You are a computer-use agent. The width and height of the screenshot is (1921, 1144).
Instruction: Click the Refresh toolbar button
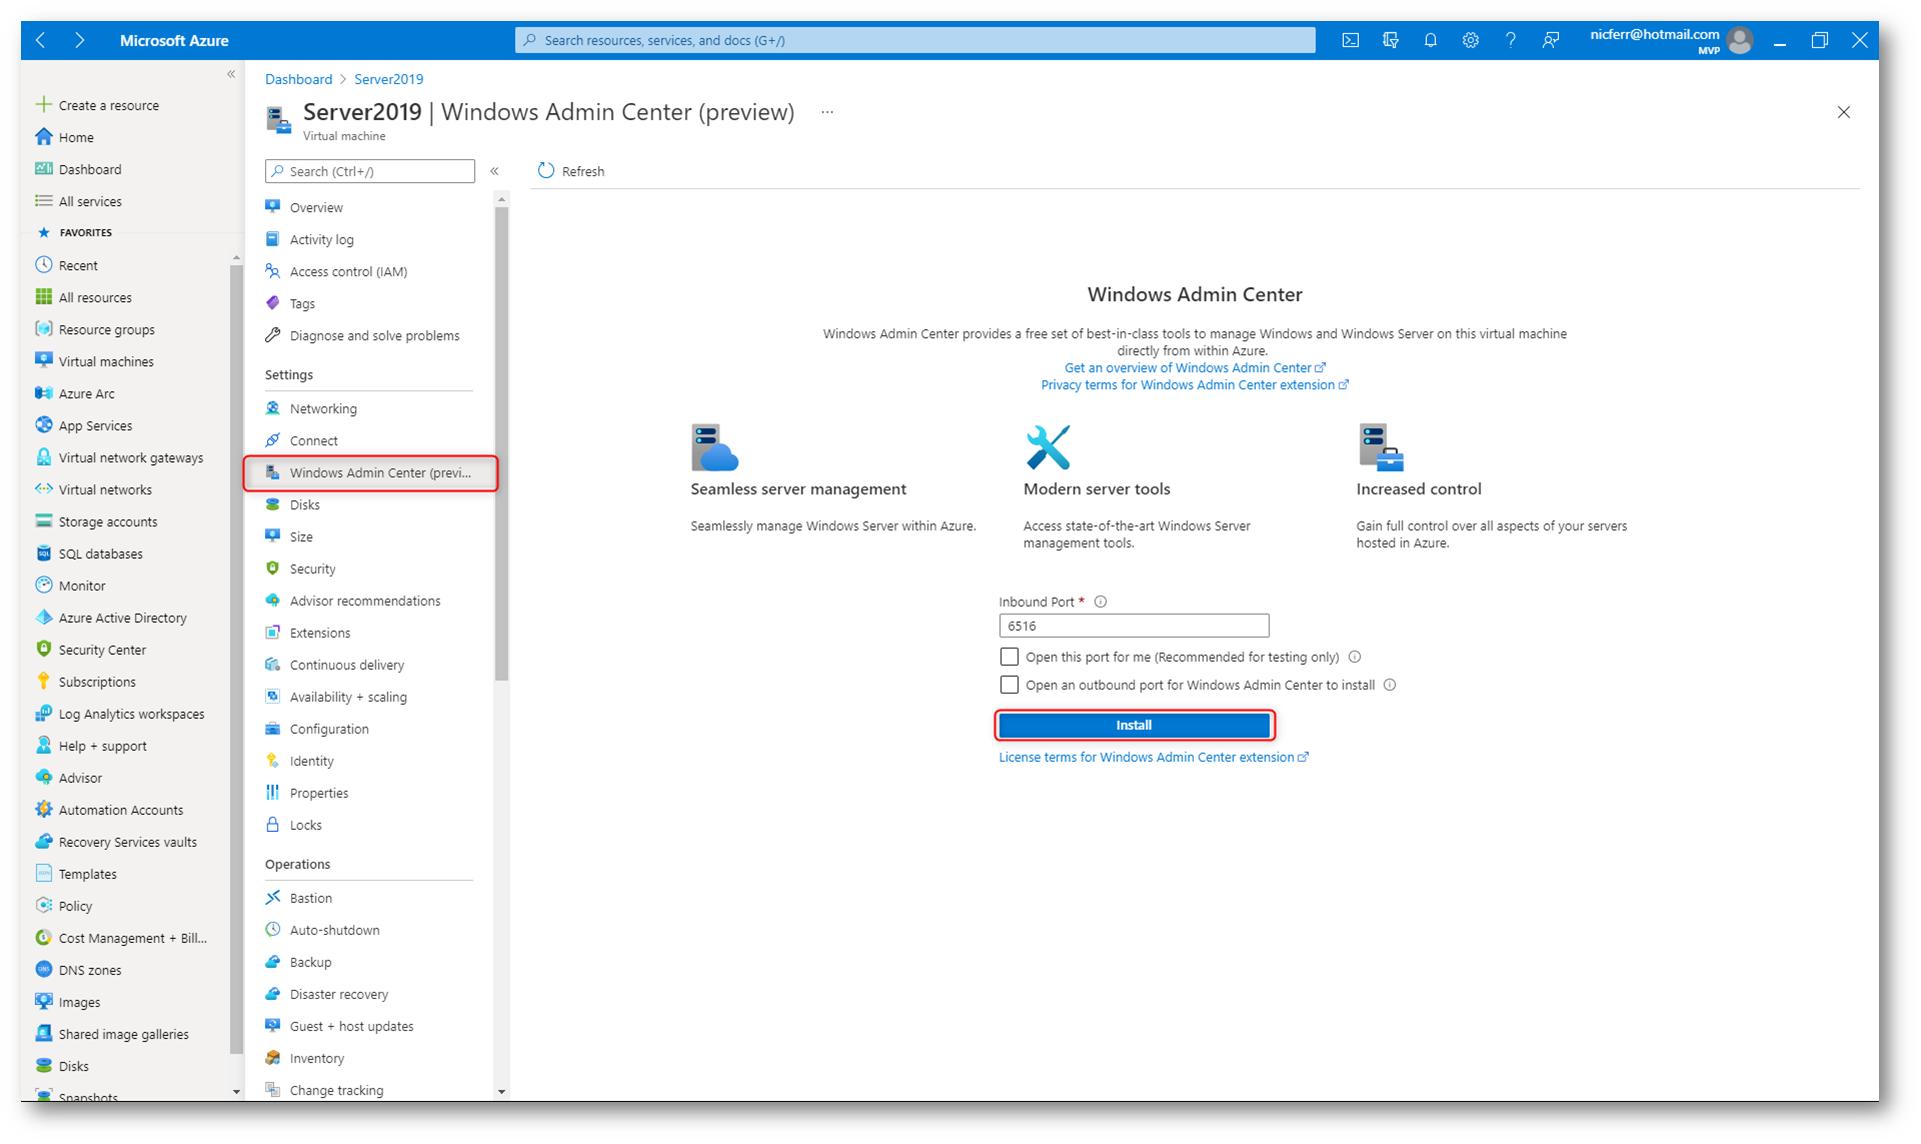click(x=571, y=171)
